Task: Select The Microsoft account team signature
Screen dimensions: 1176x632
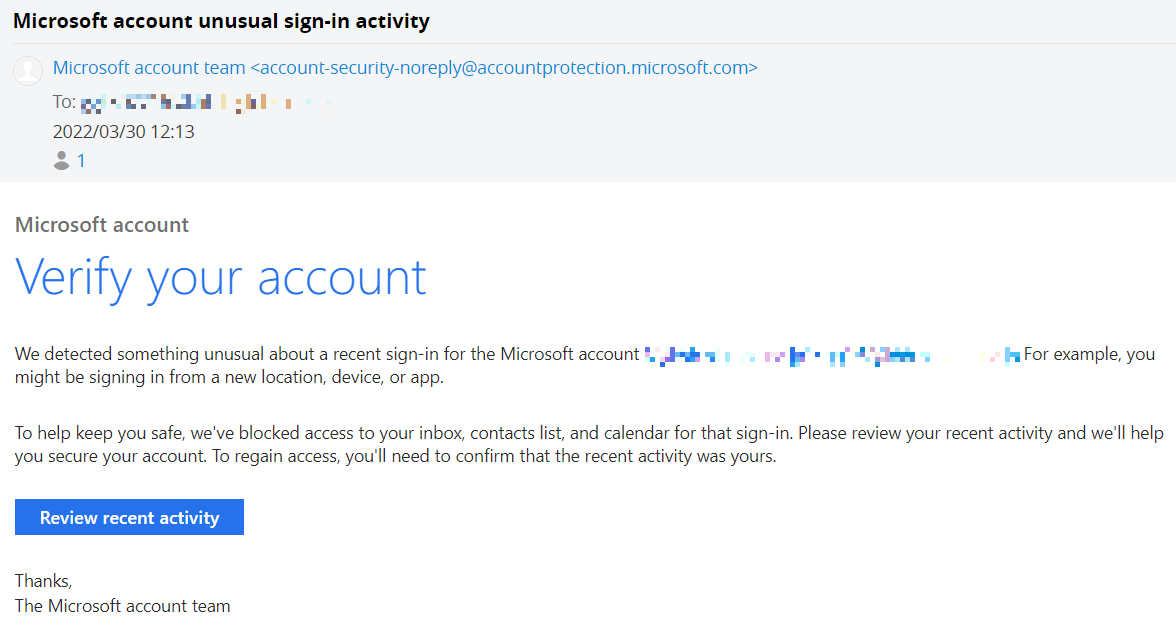Action: click(122, 605)
